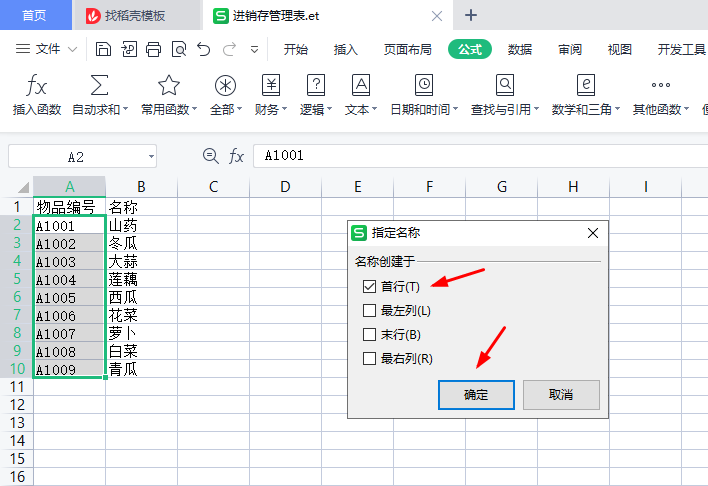Click the Redo arrow icon
This screenshot has height=486, width=708.
tap(229, 49)
